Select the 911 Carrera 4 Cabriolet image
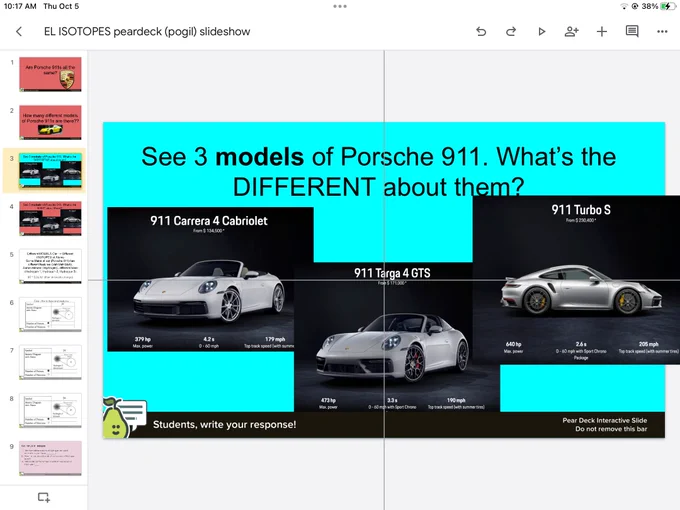 tap(210, 279)
